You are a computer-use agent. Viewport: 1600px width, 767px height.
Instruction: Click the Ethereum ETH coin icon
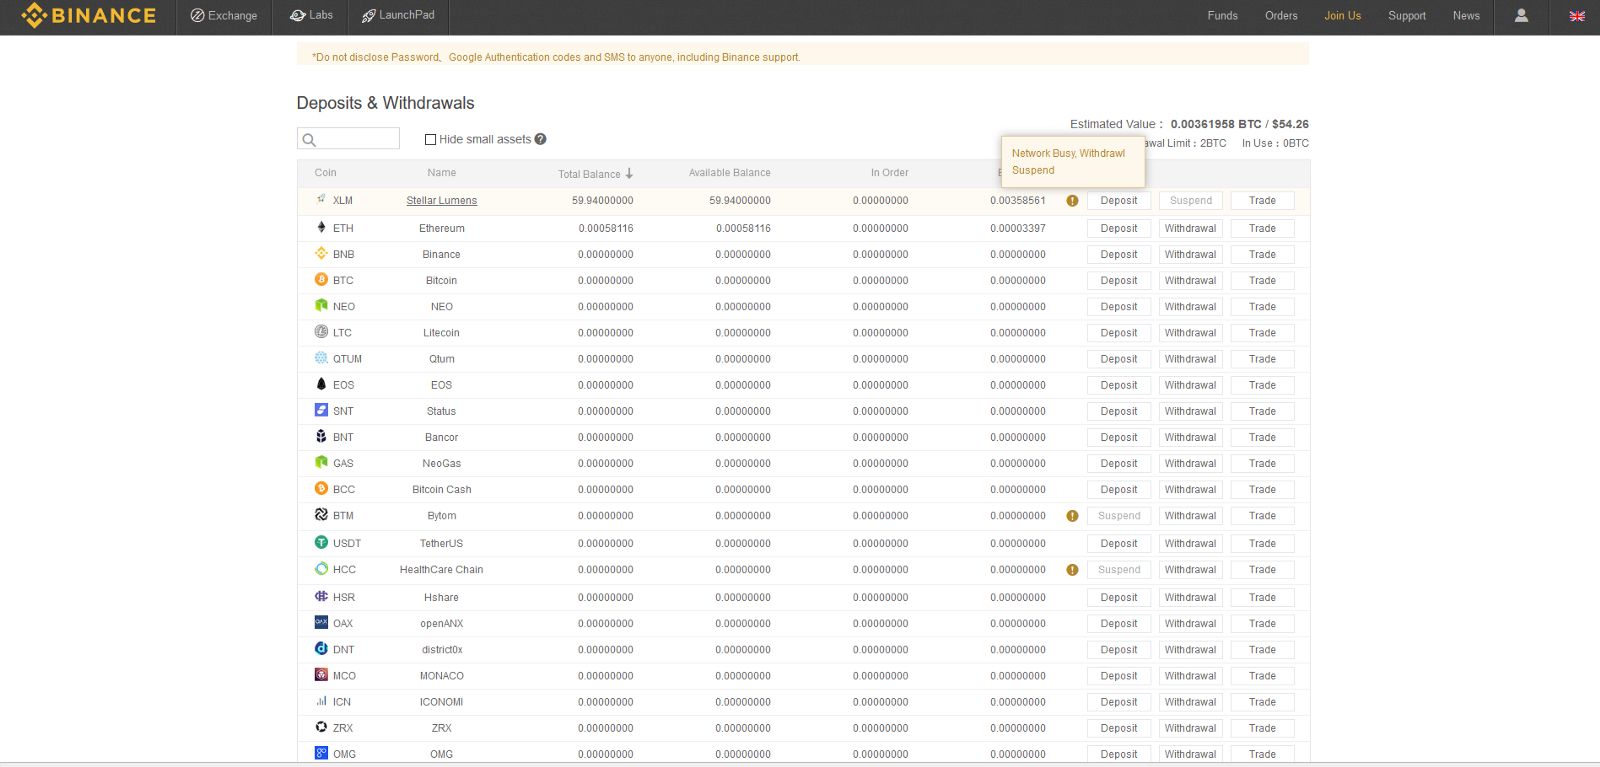click(321, 228)
